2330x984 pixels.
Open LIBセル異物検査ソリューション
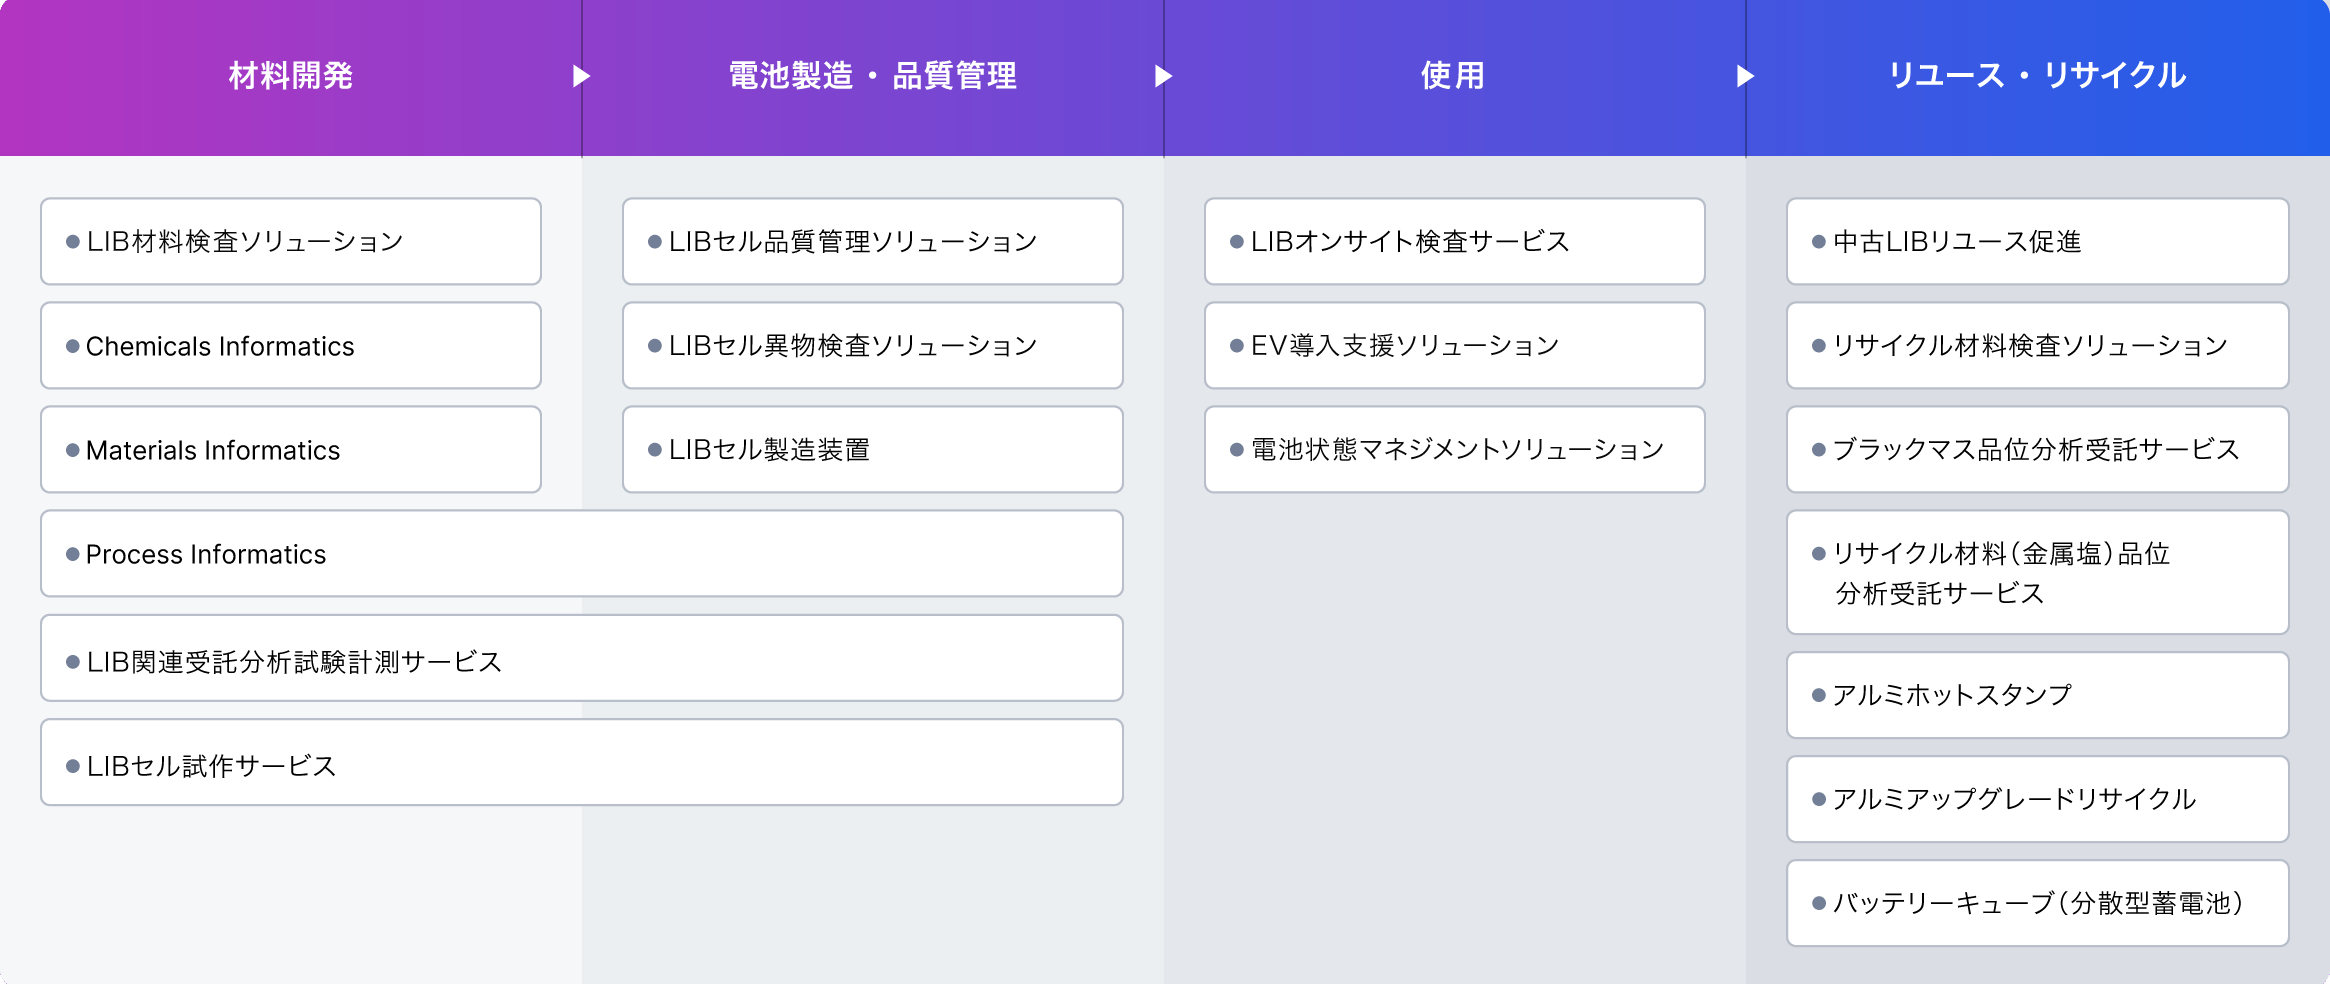(x=872, y=346)
